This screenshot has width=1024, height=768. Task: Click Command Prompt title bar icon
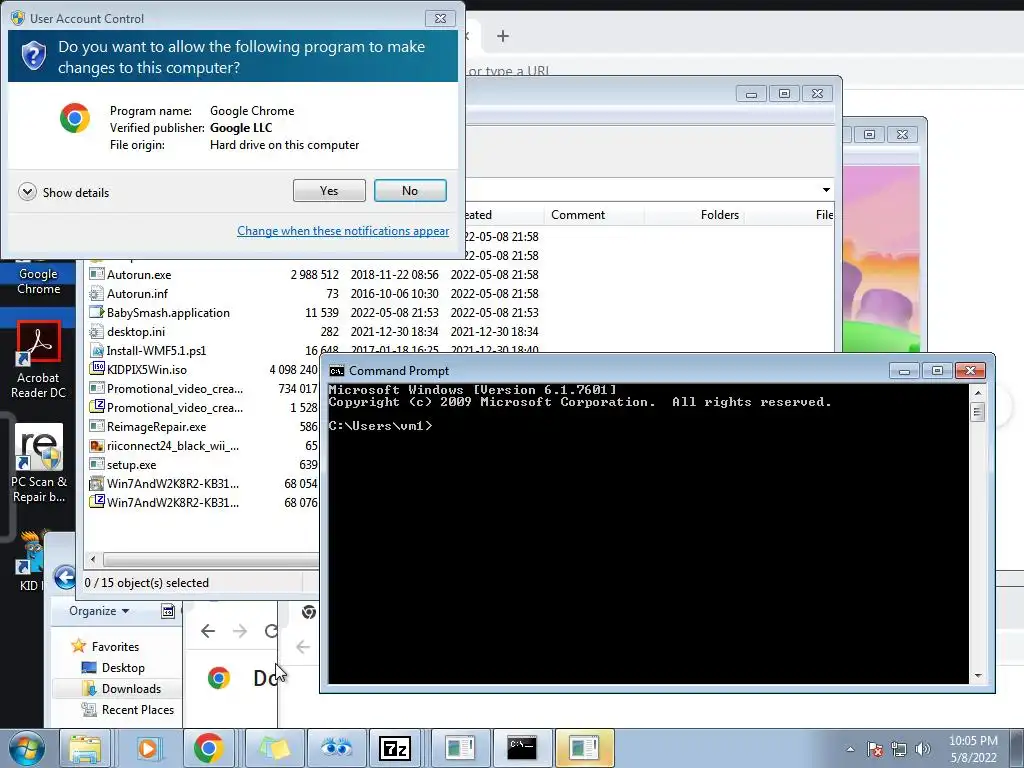point(336,371)
